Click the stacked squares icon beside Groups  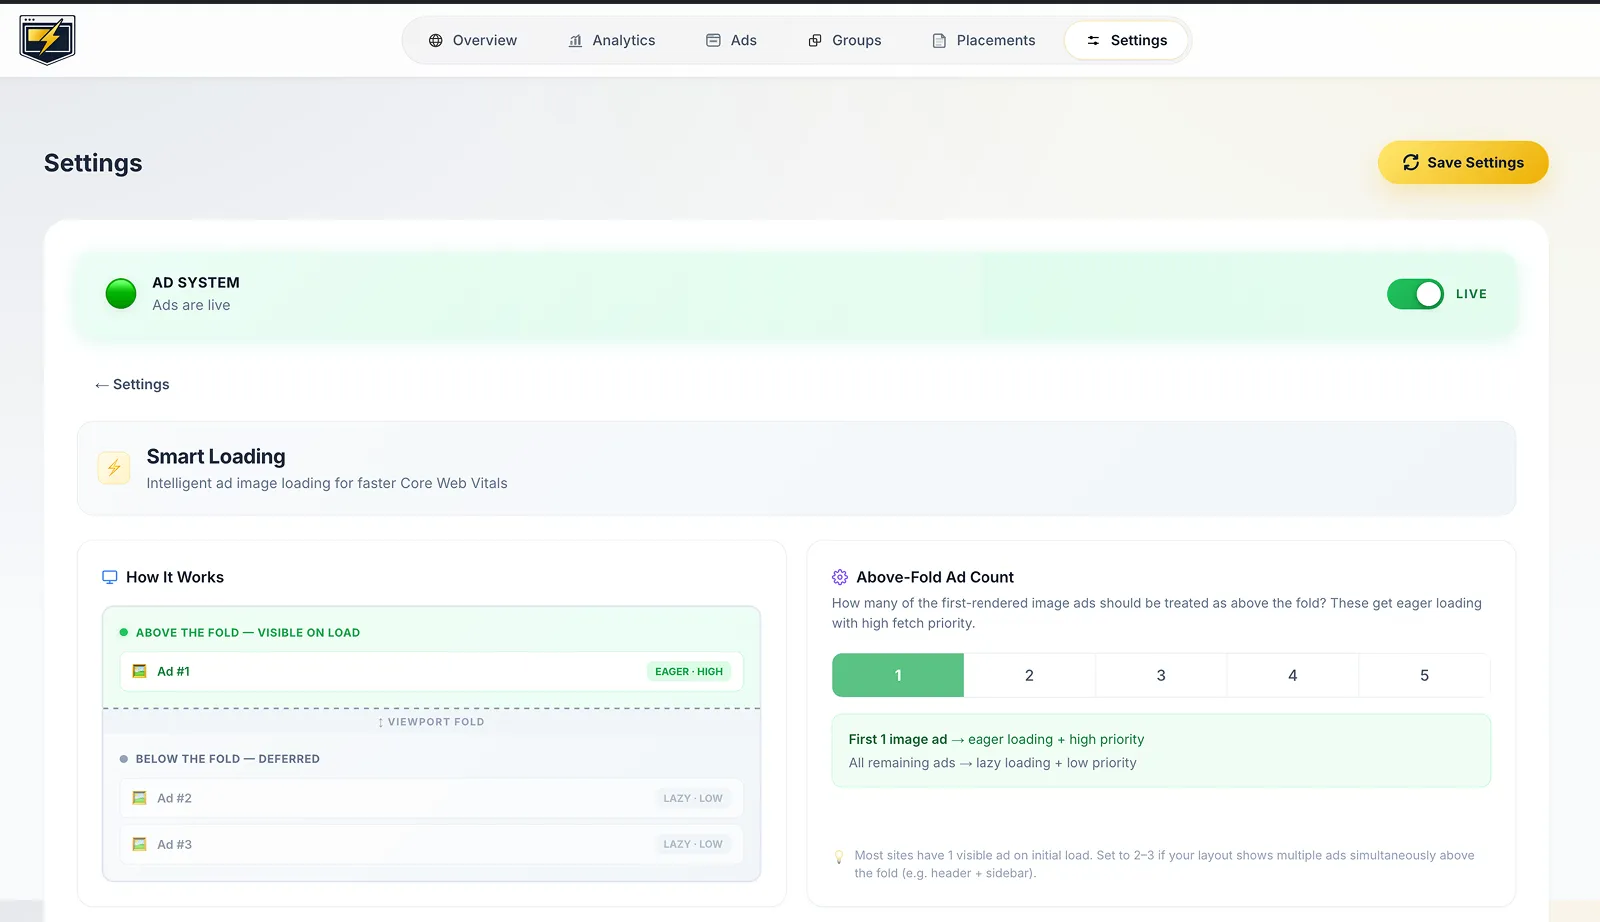pos(815,41)
